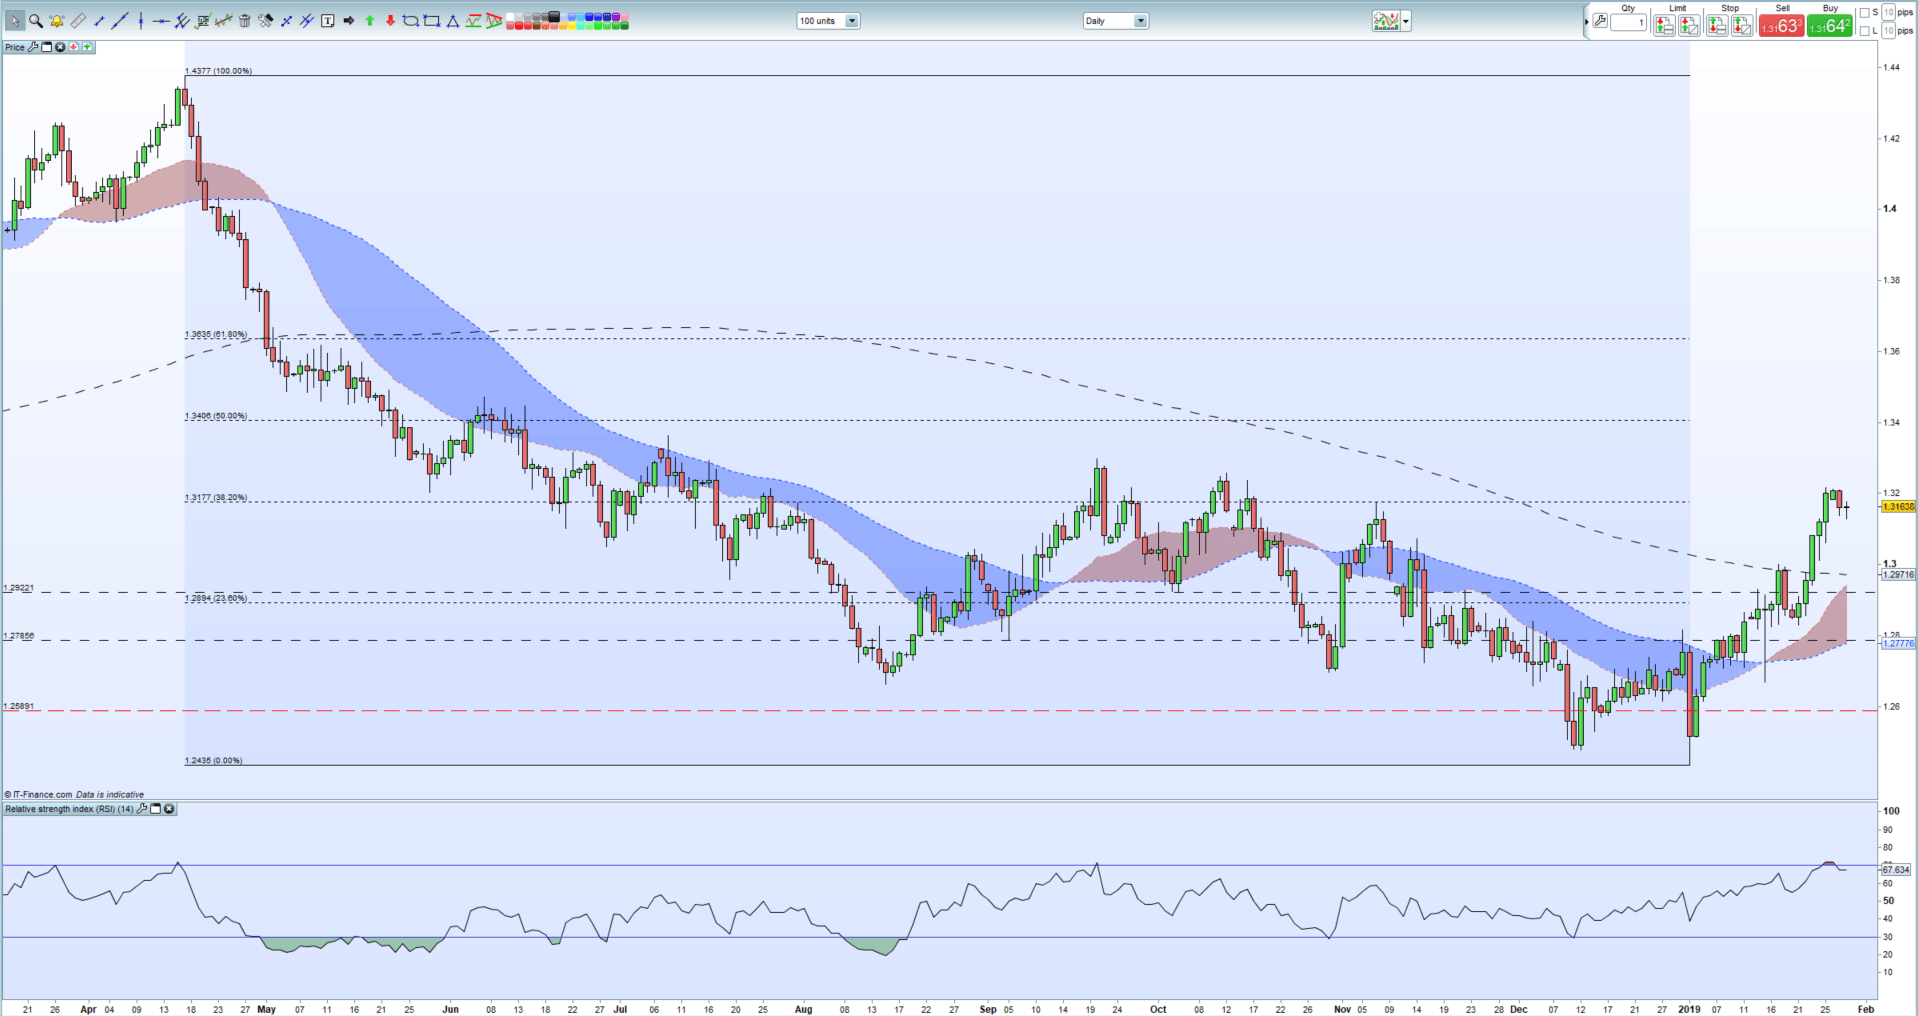The width and height of the screenshot is (1918, 1016).
Task: Click the chart style icon
Action: click(1386, 20)
